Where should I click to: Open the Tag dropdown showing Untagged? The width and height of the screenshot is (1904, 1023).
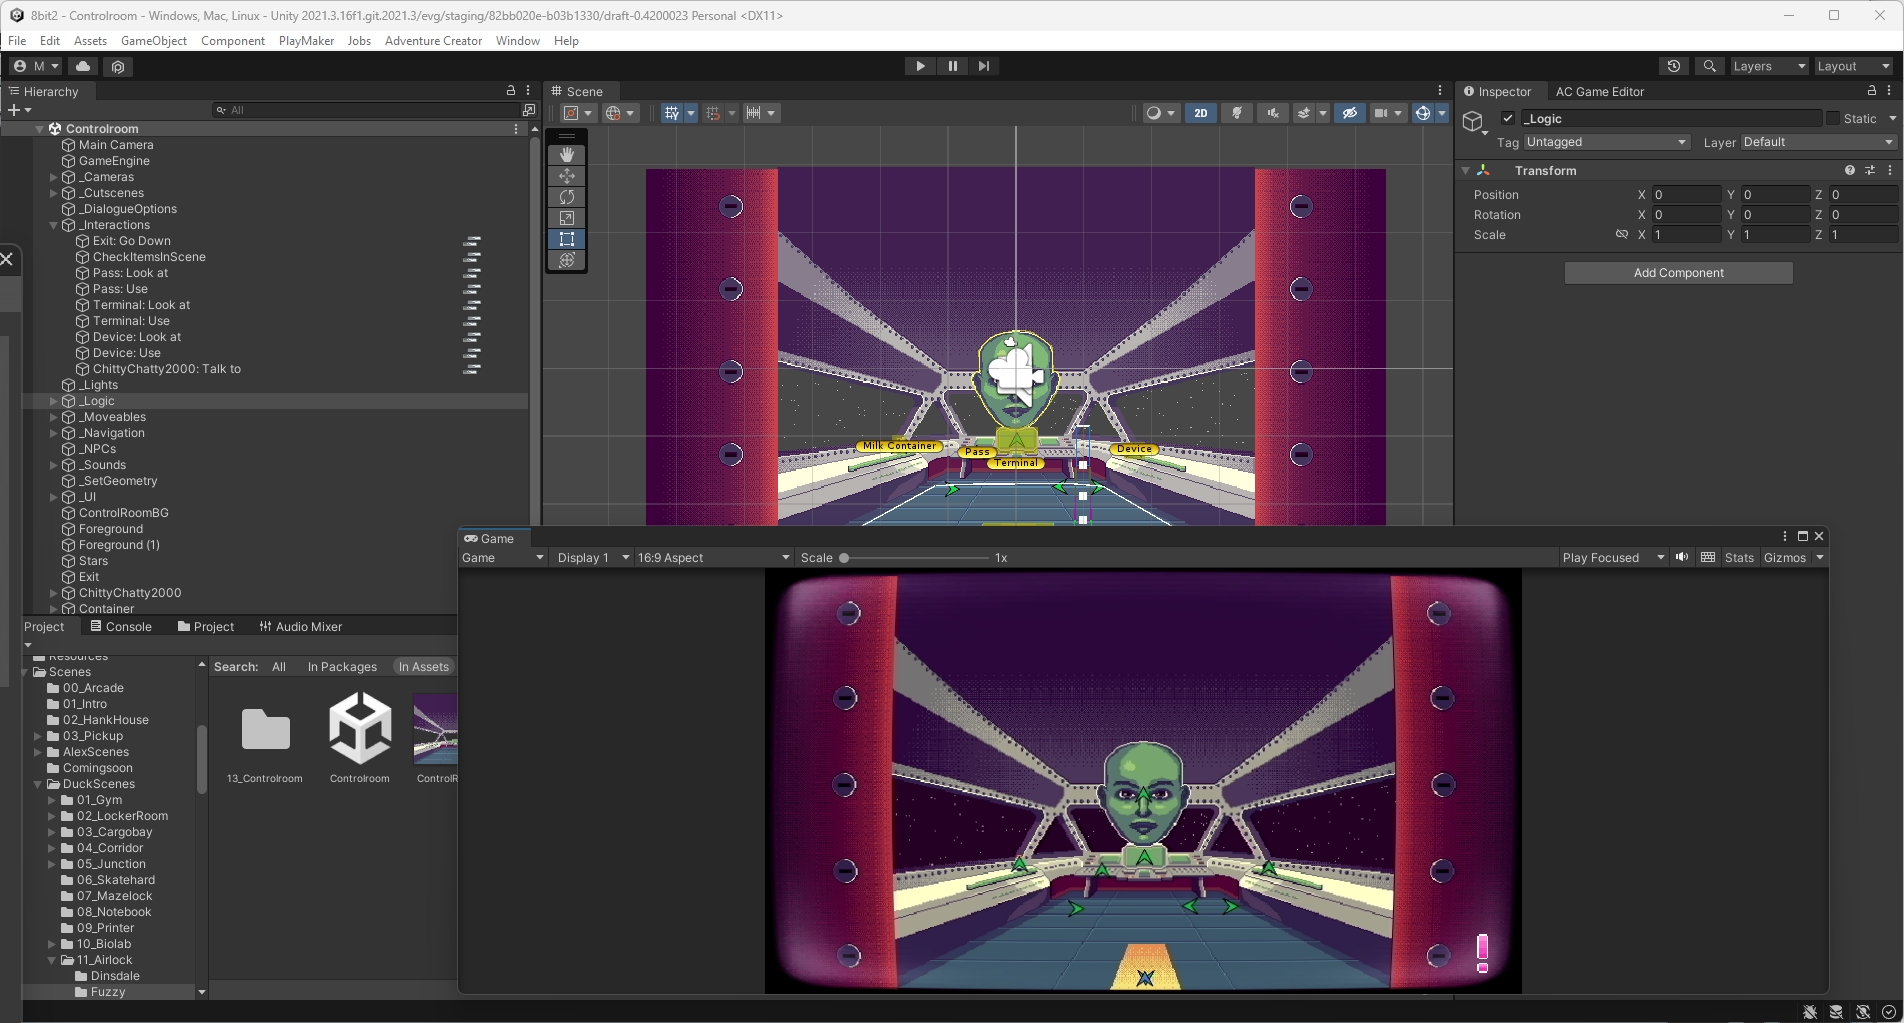(x=1606, y=142)
